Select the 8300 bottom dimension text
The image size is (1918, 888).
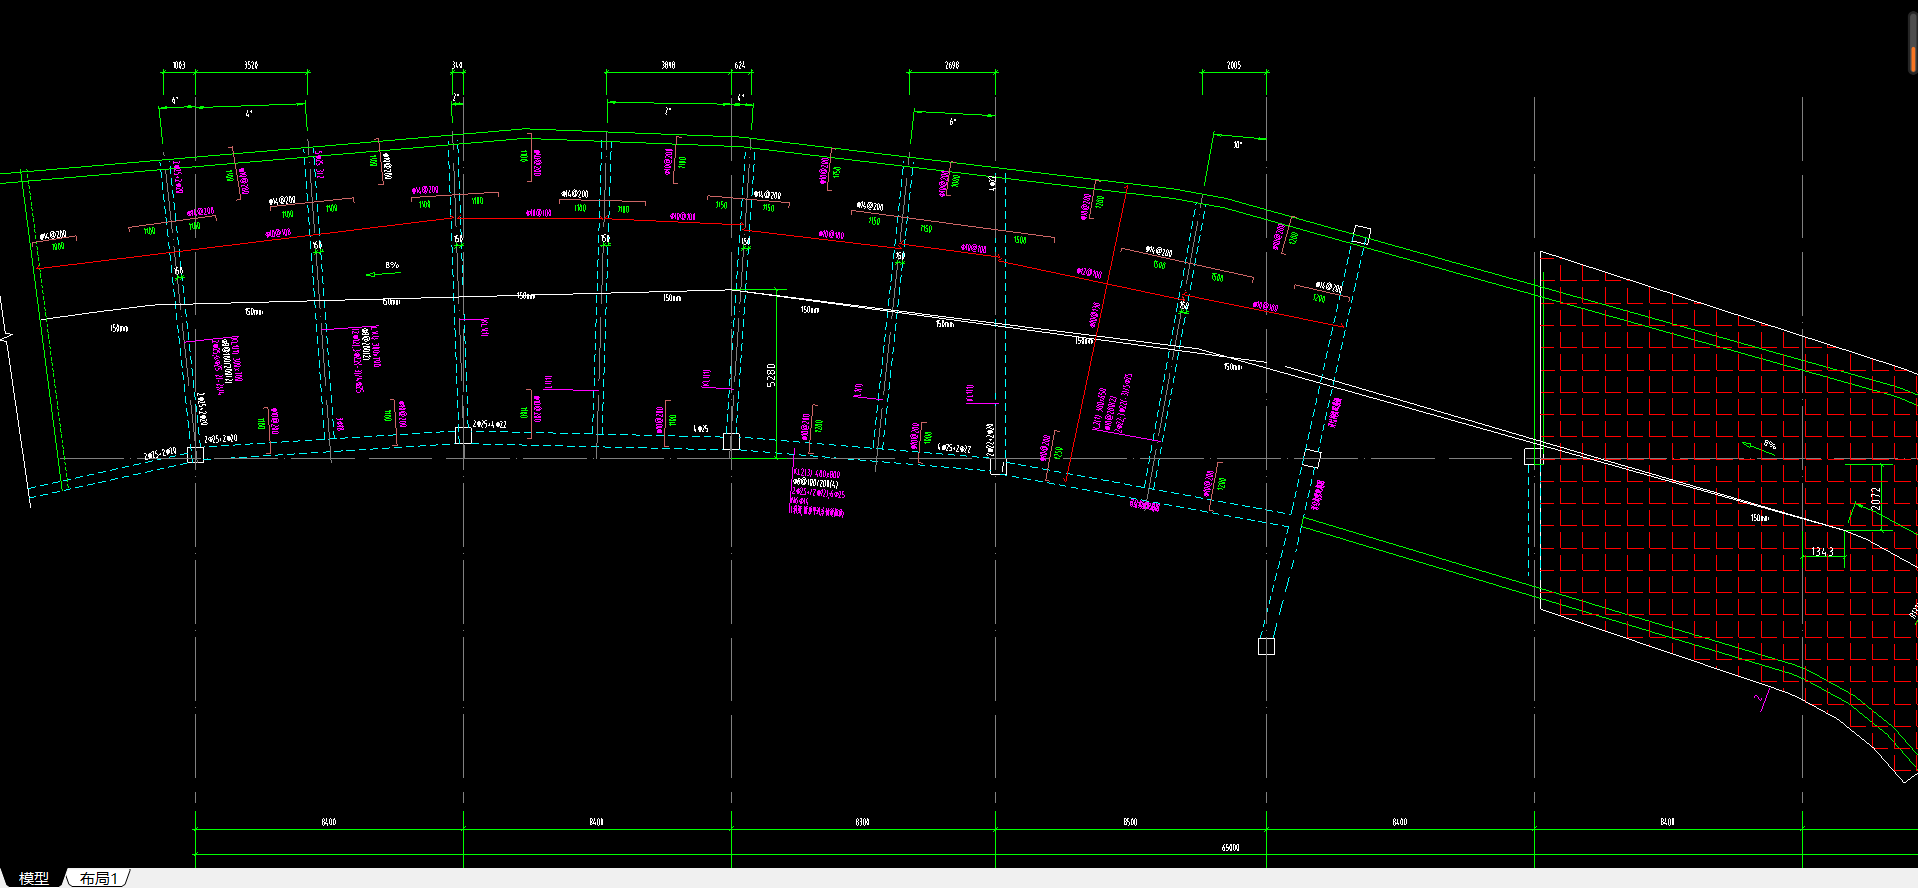[x=862, y=822]
